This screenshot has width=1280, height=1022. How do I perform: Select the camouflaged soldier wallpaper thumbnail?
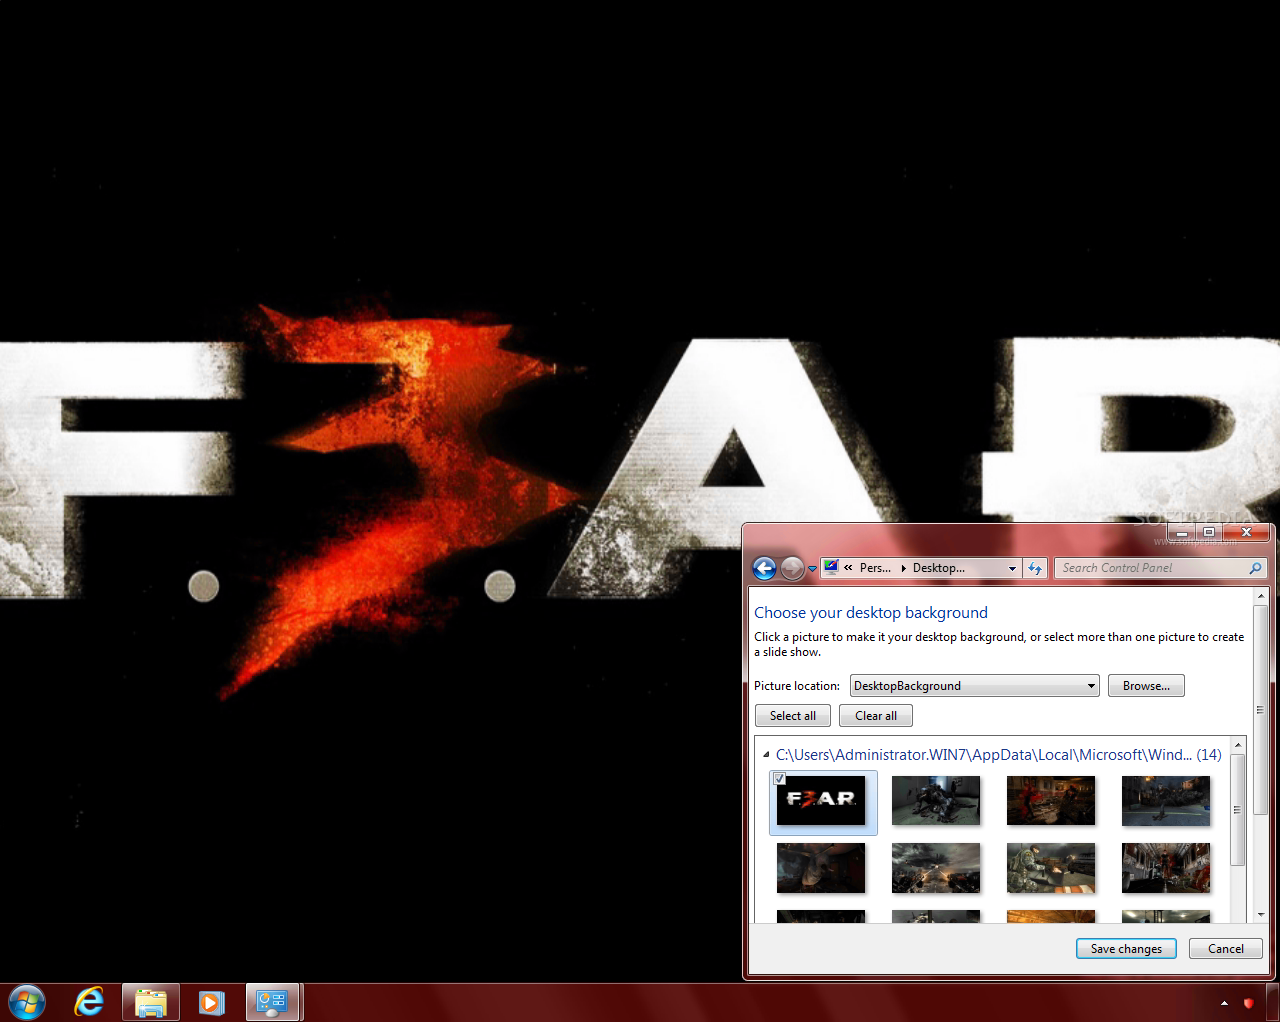pos(1051,868)
